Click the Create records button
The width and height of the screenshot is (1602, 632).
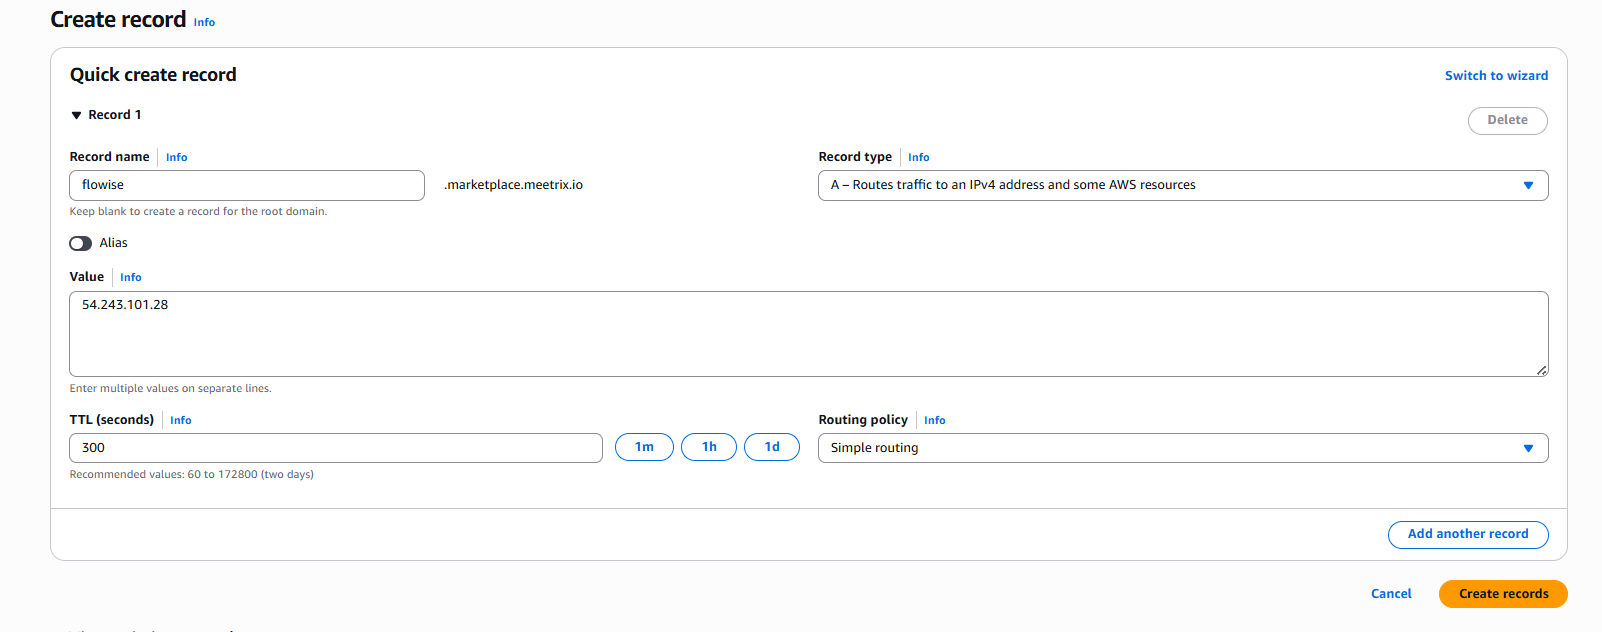[x=1503, y=594]
